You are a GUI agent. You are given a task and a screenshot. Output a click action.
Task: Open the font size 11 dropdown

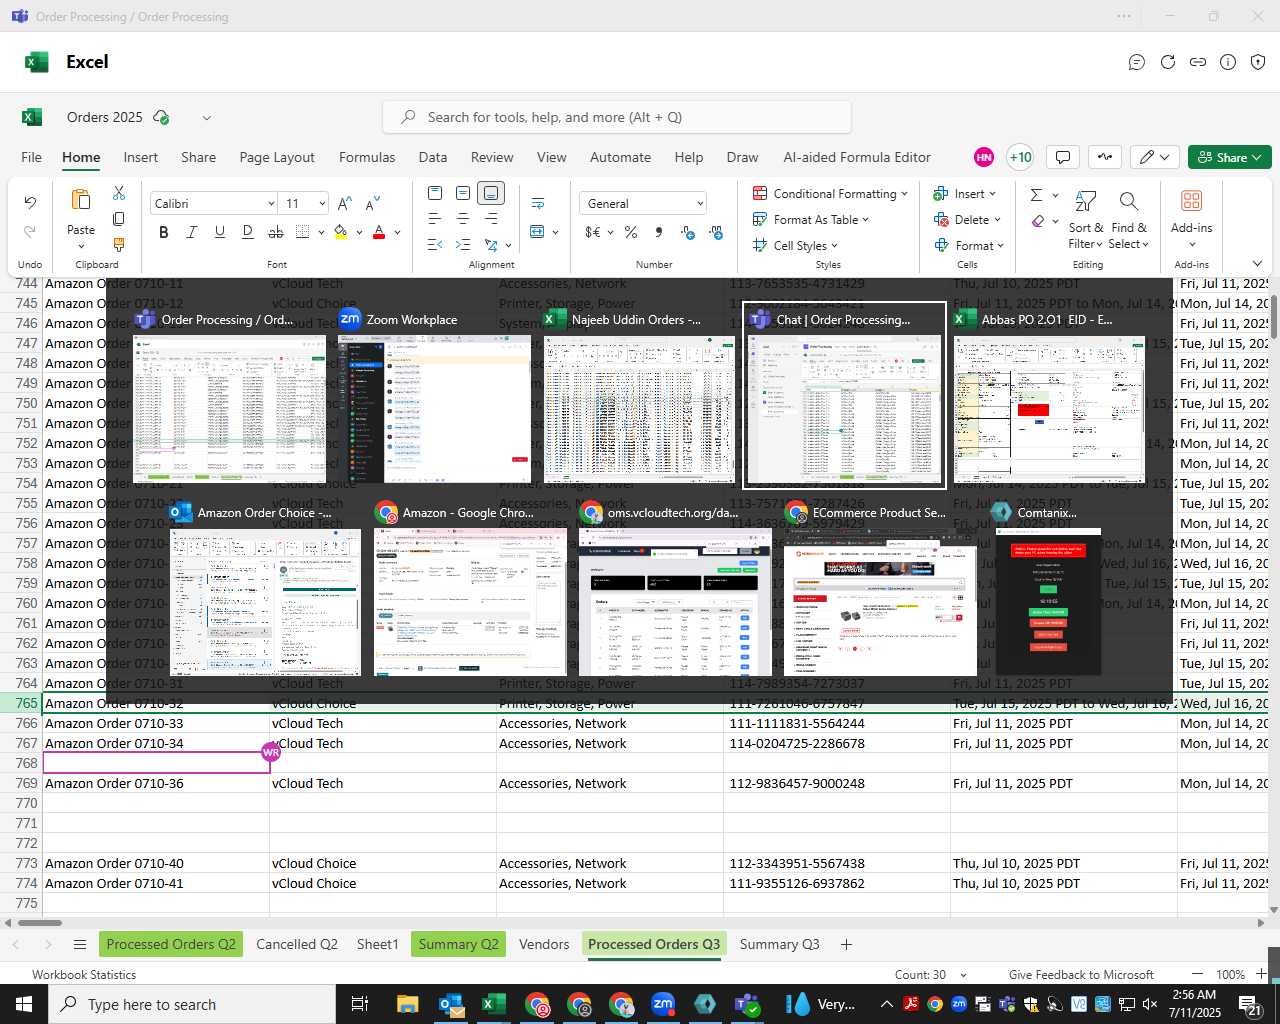(322, 204)
